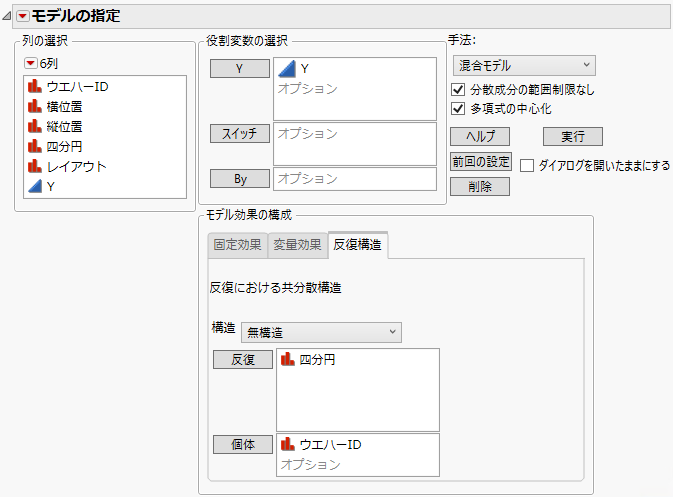The height and width of the screenshot is (497, 673).
Task: Uncheck 多項式の中心化
Action: pyautogui.click(x=458, y=109)
